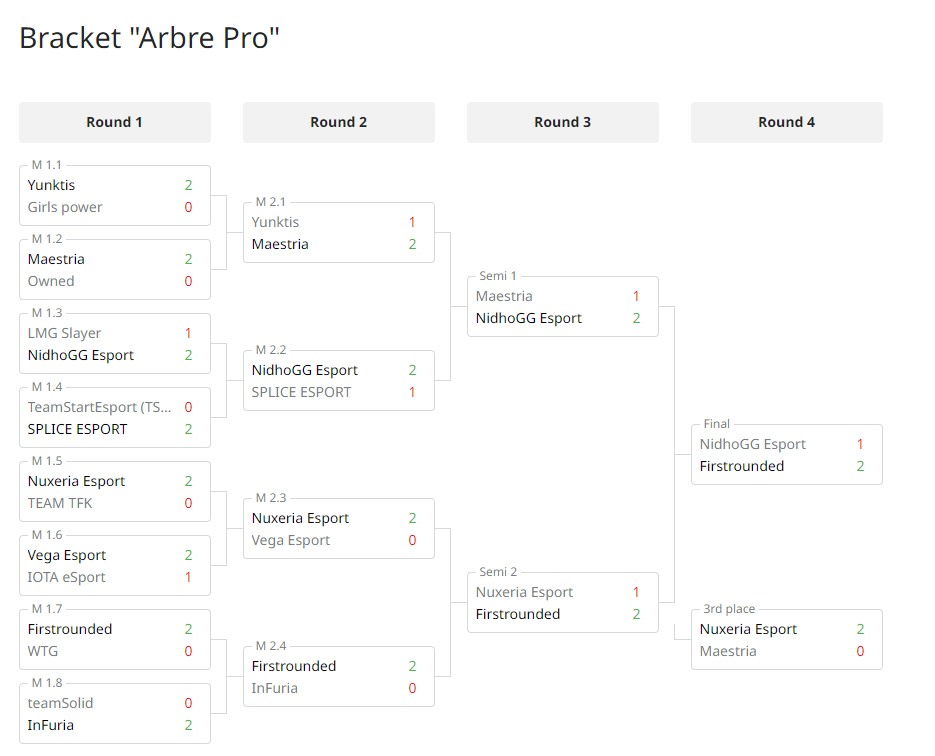Click the Round 4 header
Image resolution: width=935 pixels, height=756 pixels.
click(787, 122)
